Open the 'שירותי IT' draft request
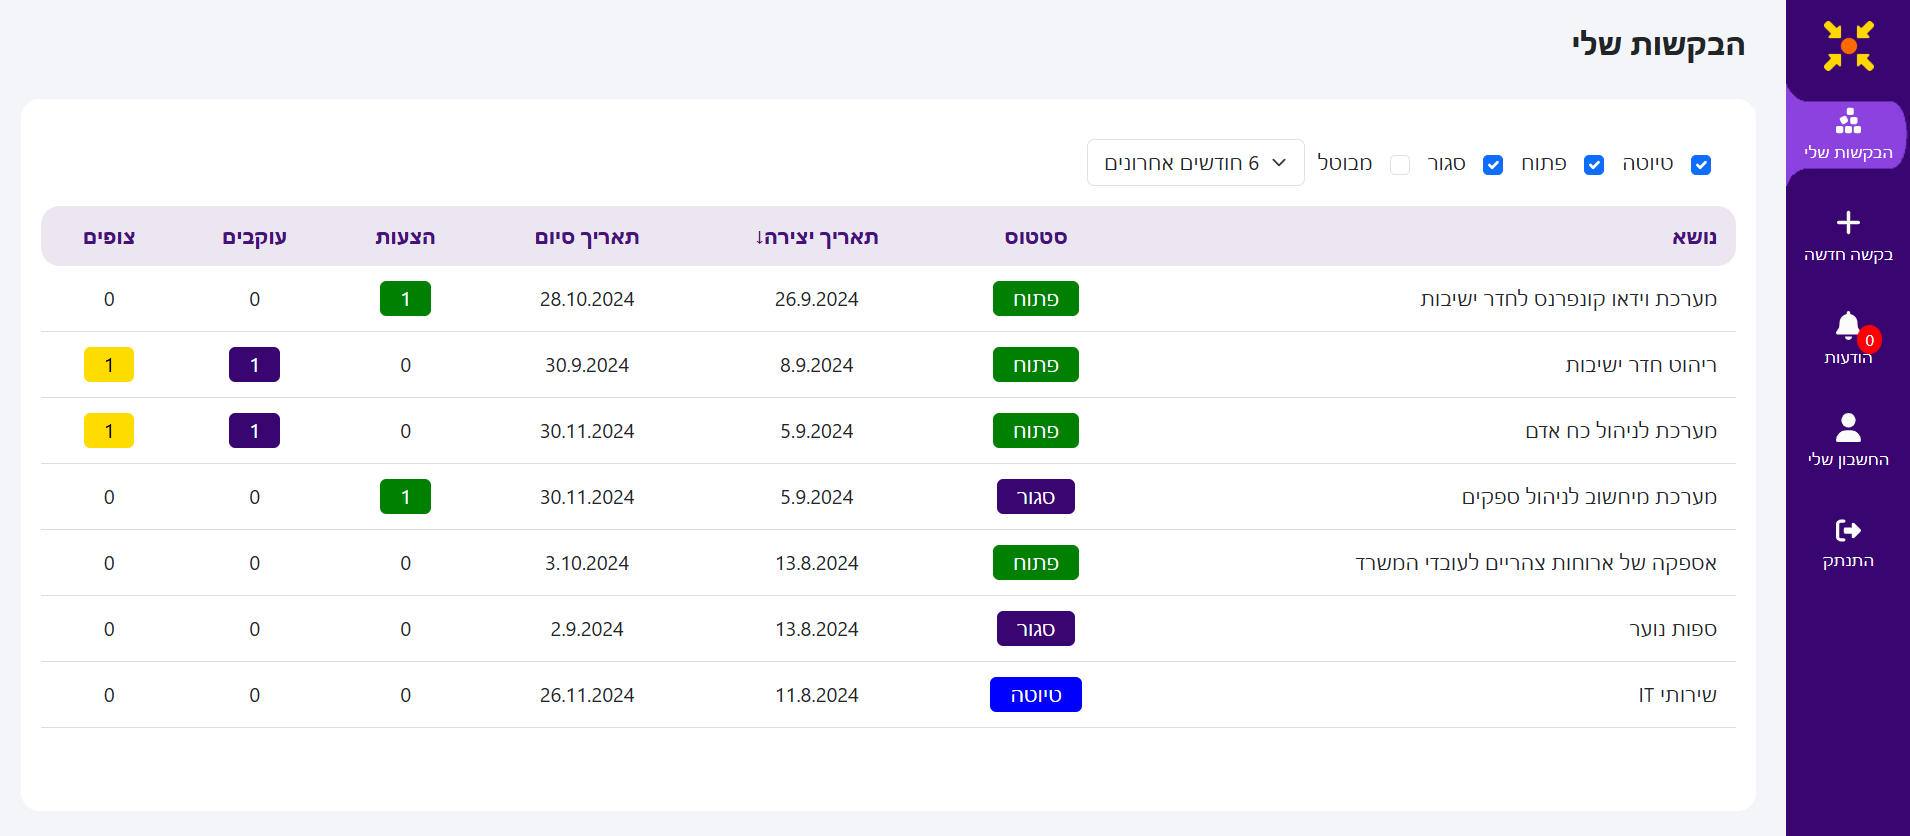 (x=1677, y=695)
